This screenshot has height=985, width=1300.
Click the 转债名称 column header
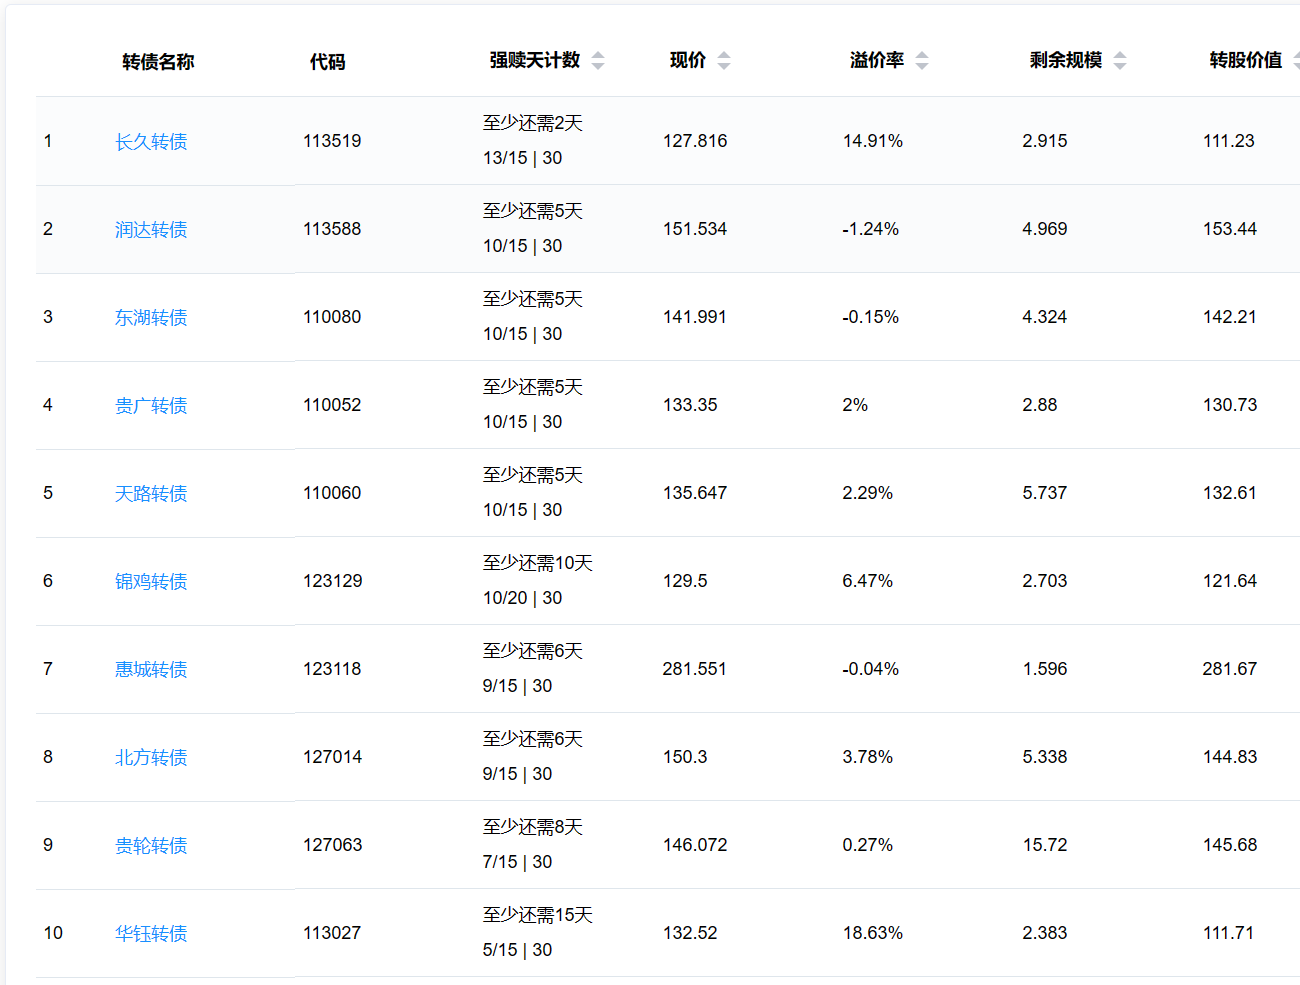click(x=158, y=62)
